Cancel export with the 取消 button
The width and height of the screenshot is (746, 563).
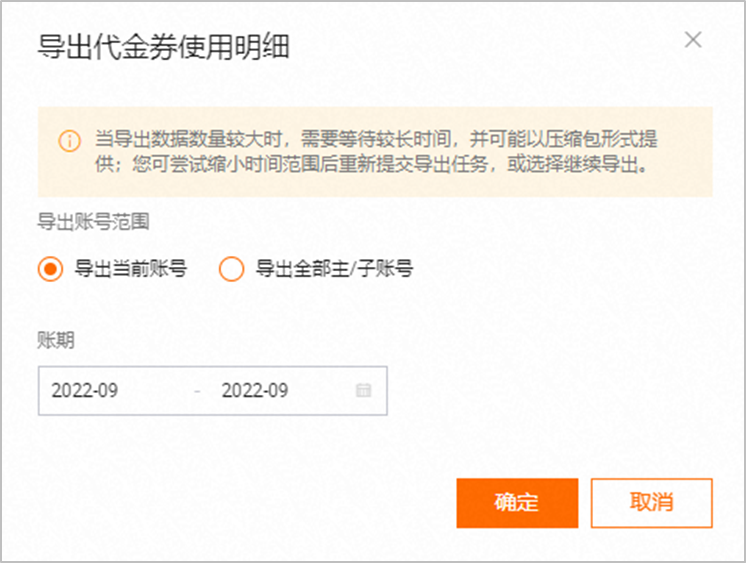651,502
